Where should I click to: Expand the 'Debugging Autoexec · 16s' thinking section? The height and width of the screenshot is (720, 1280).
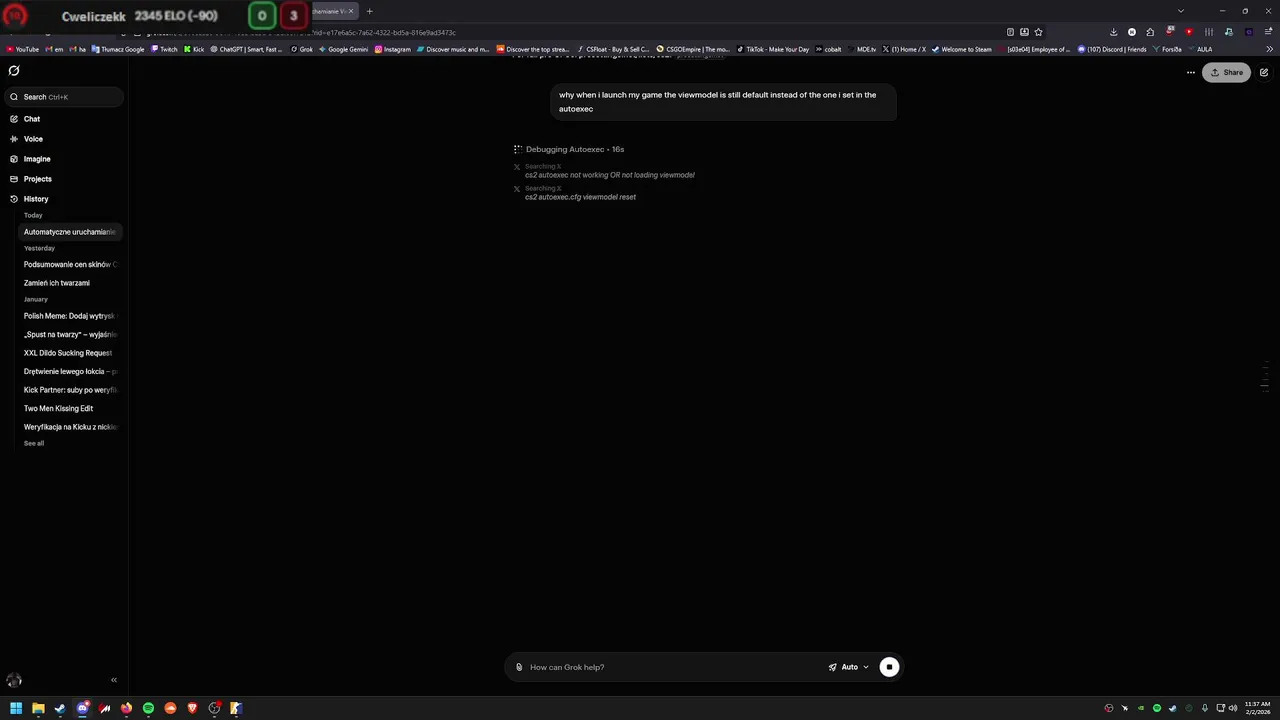[x=569, y=149]
